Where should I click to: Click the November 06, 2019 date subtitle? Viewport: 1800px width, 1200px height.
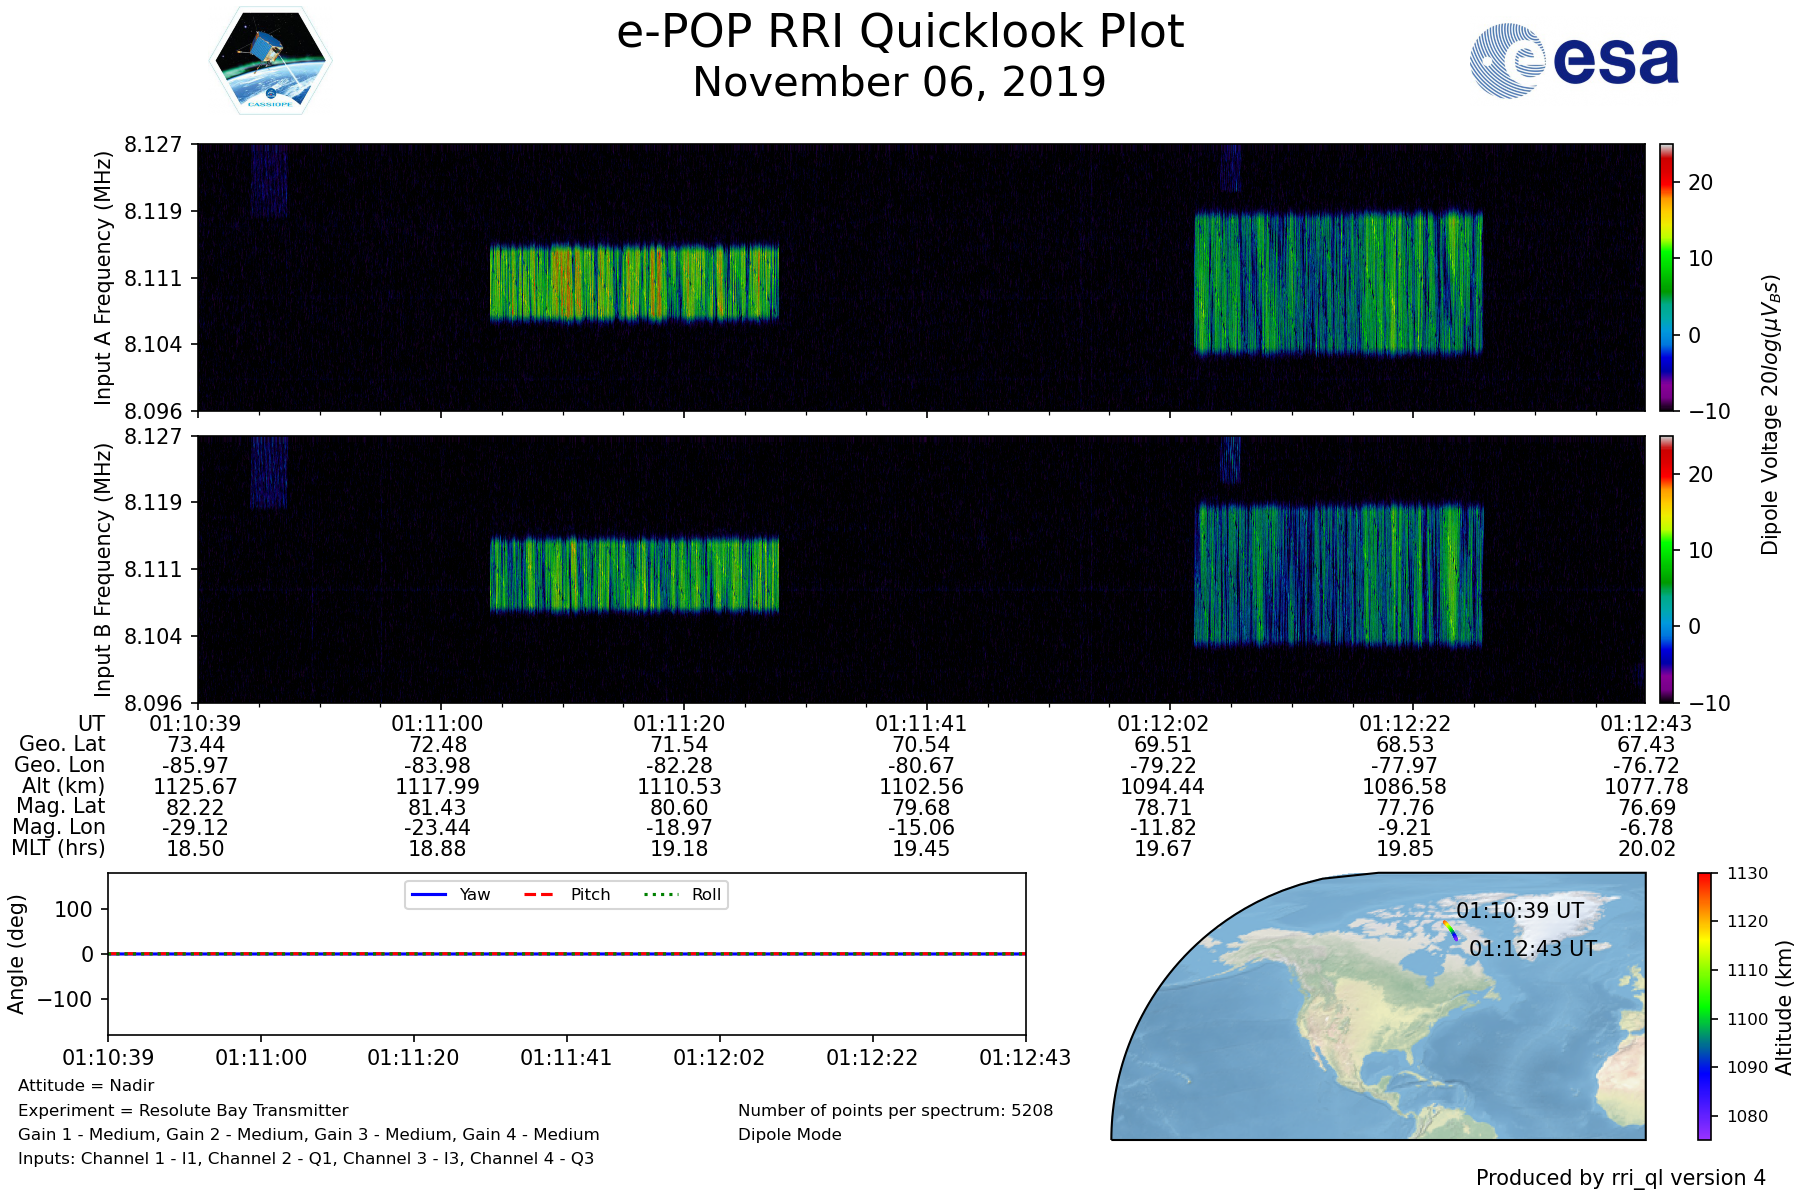(900, 82)
